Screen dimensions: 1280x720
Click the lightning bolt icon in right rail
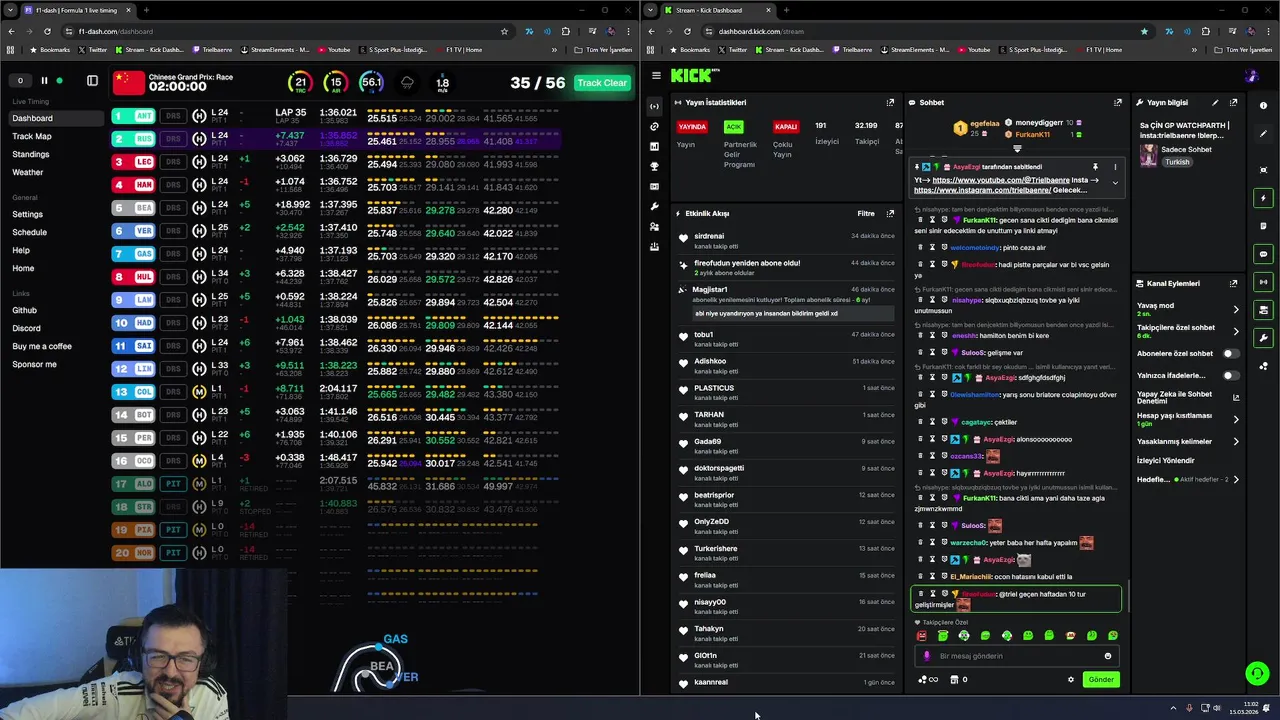coord(1264,198)
